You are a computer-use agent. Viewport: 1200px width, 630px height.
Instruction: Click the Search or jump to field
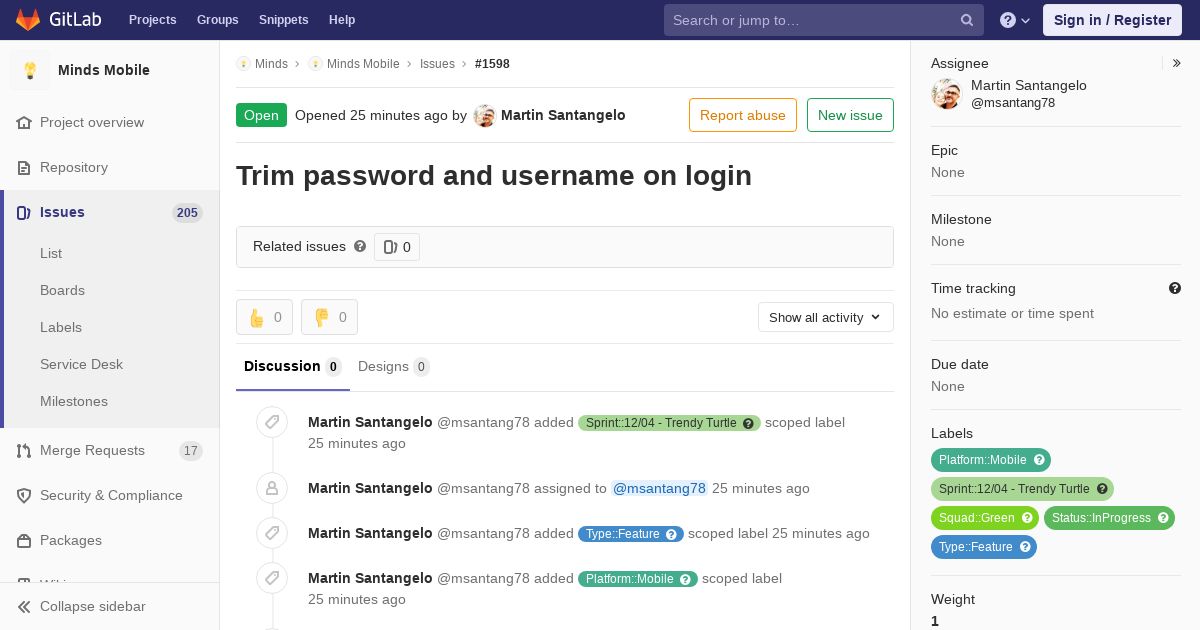click(824, 20)
